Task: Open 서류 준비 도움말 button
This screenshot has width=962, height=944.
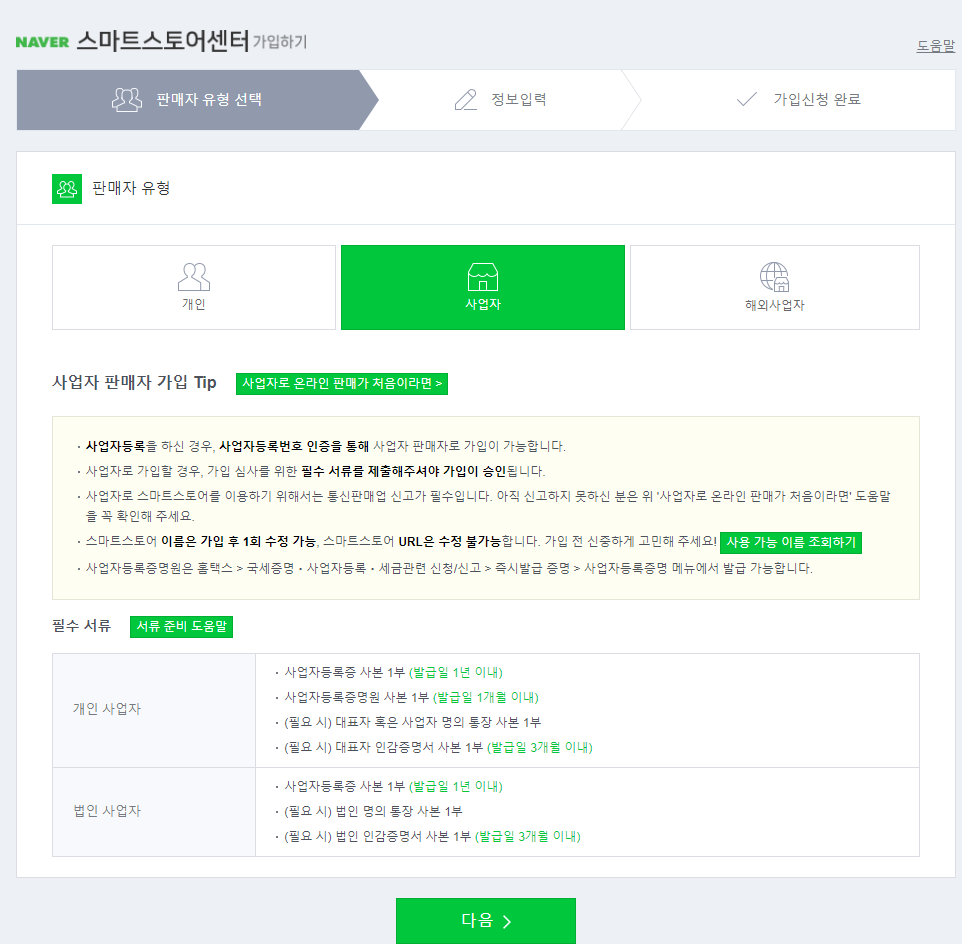Action: pyautogui.click(x=182, y=627)
